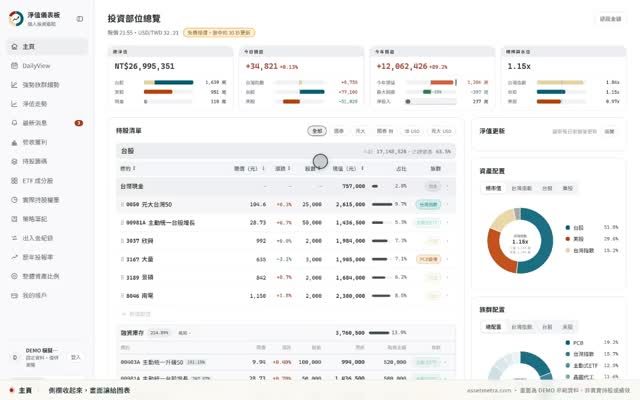Click the 1.15x leverage value card
Screen dimensions: 640x400
tap(563, 78)
